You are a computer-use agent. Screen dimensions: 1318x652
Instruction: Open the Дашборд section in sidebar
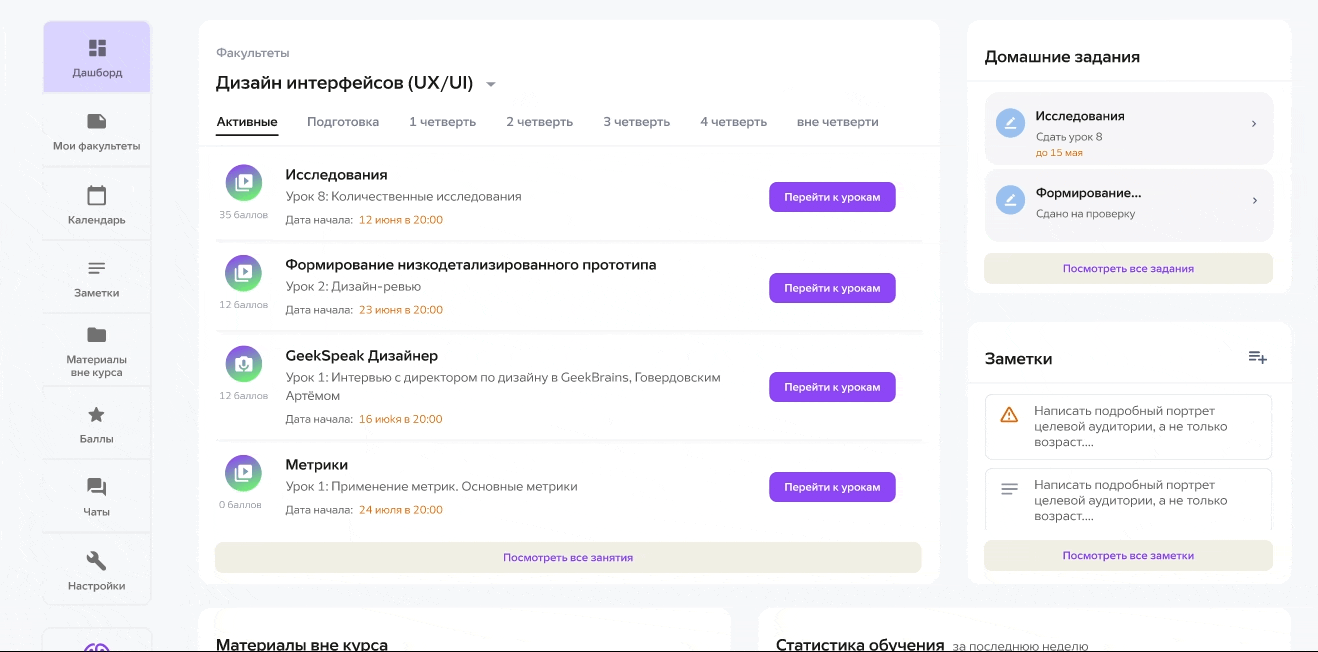96,56
